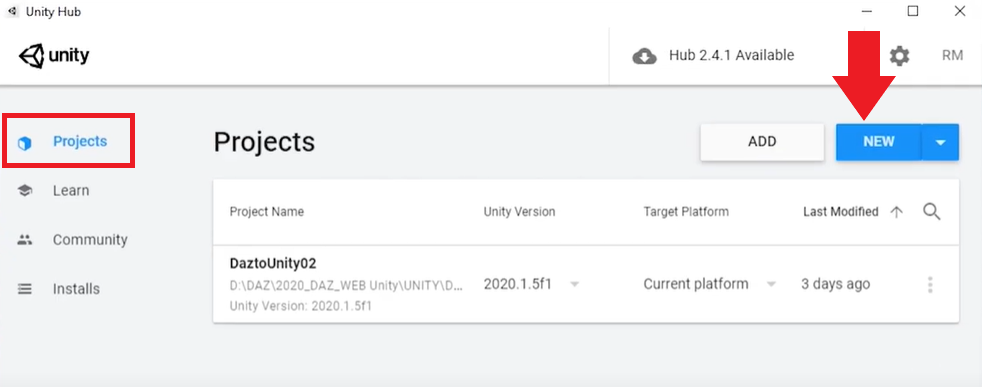This screenshot has height=387, width=982.
Task: Click the Learn graduation cap icon
Action: point(25,190)
